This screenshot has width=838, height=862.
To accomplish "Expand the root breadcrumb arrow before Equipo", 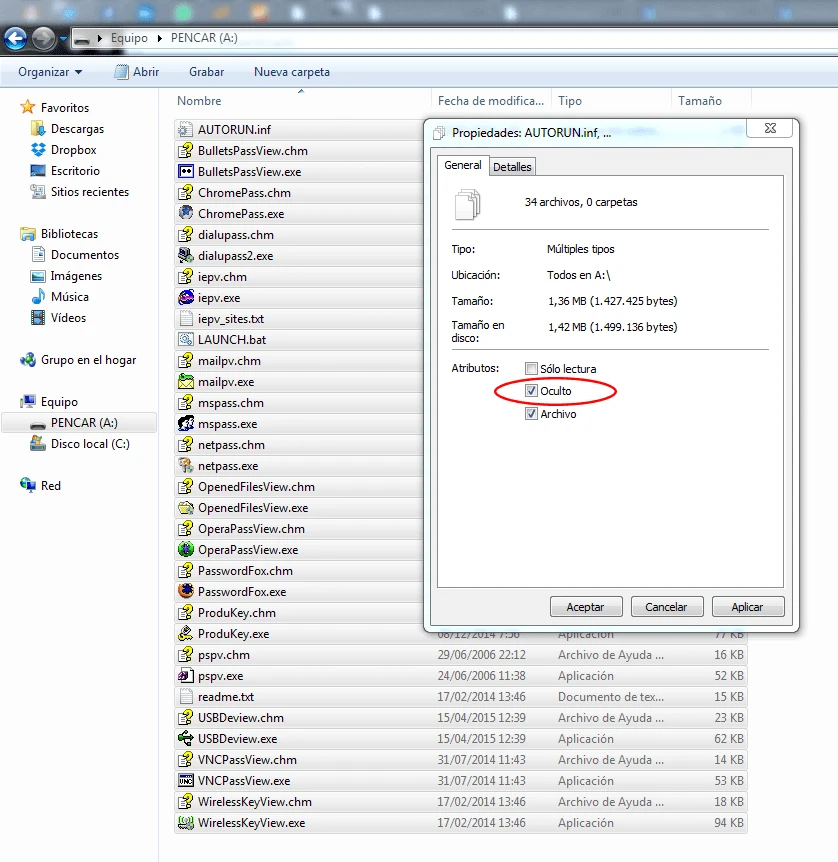I will [100, 38].
